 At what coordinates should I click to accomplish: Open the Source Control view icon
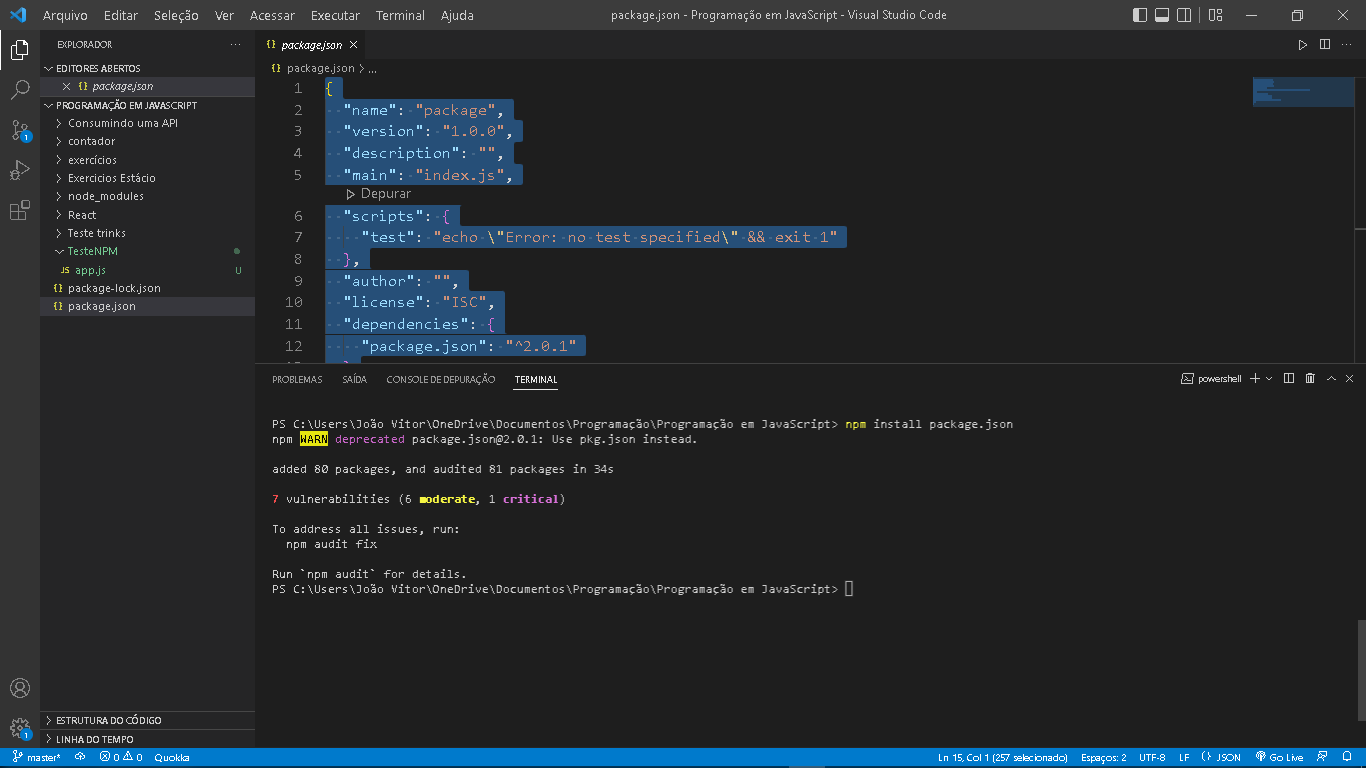point(20,130)
